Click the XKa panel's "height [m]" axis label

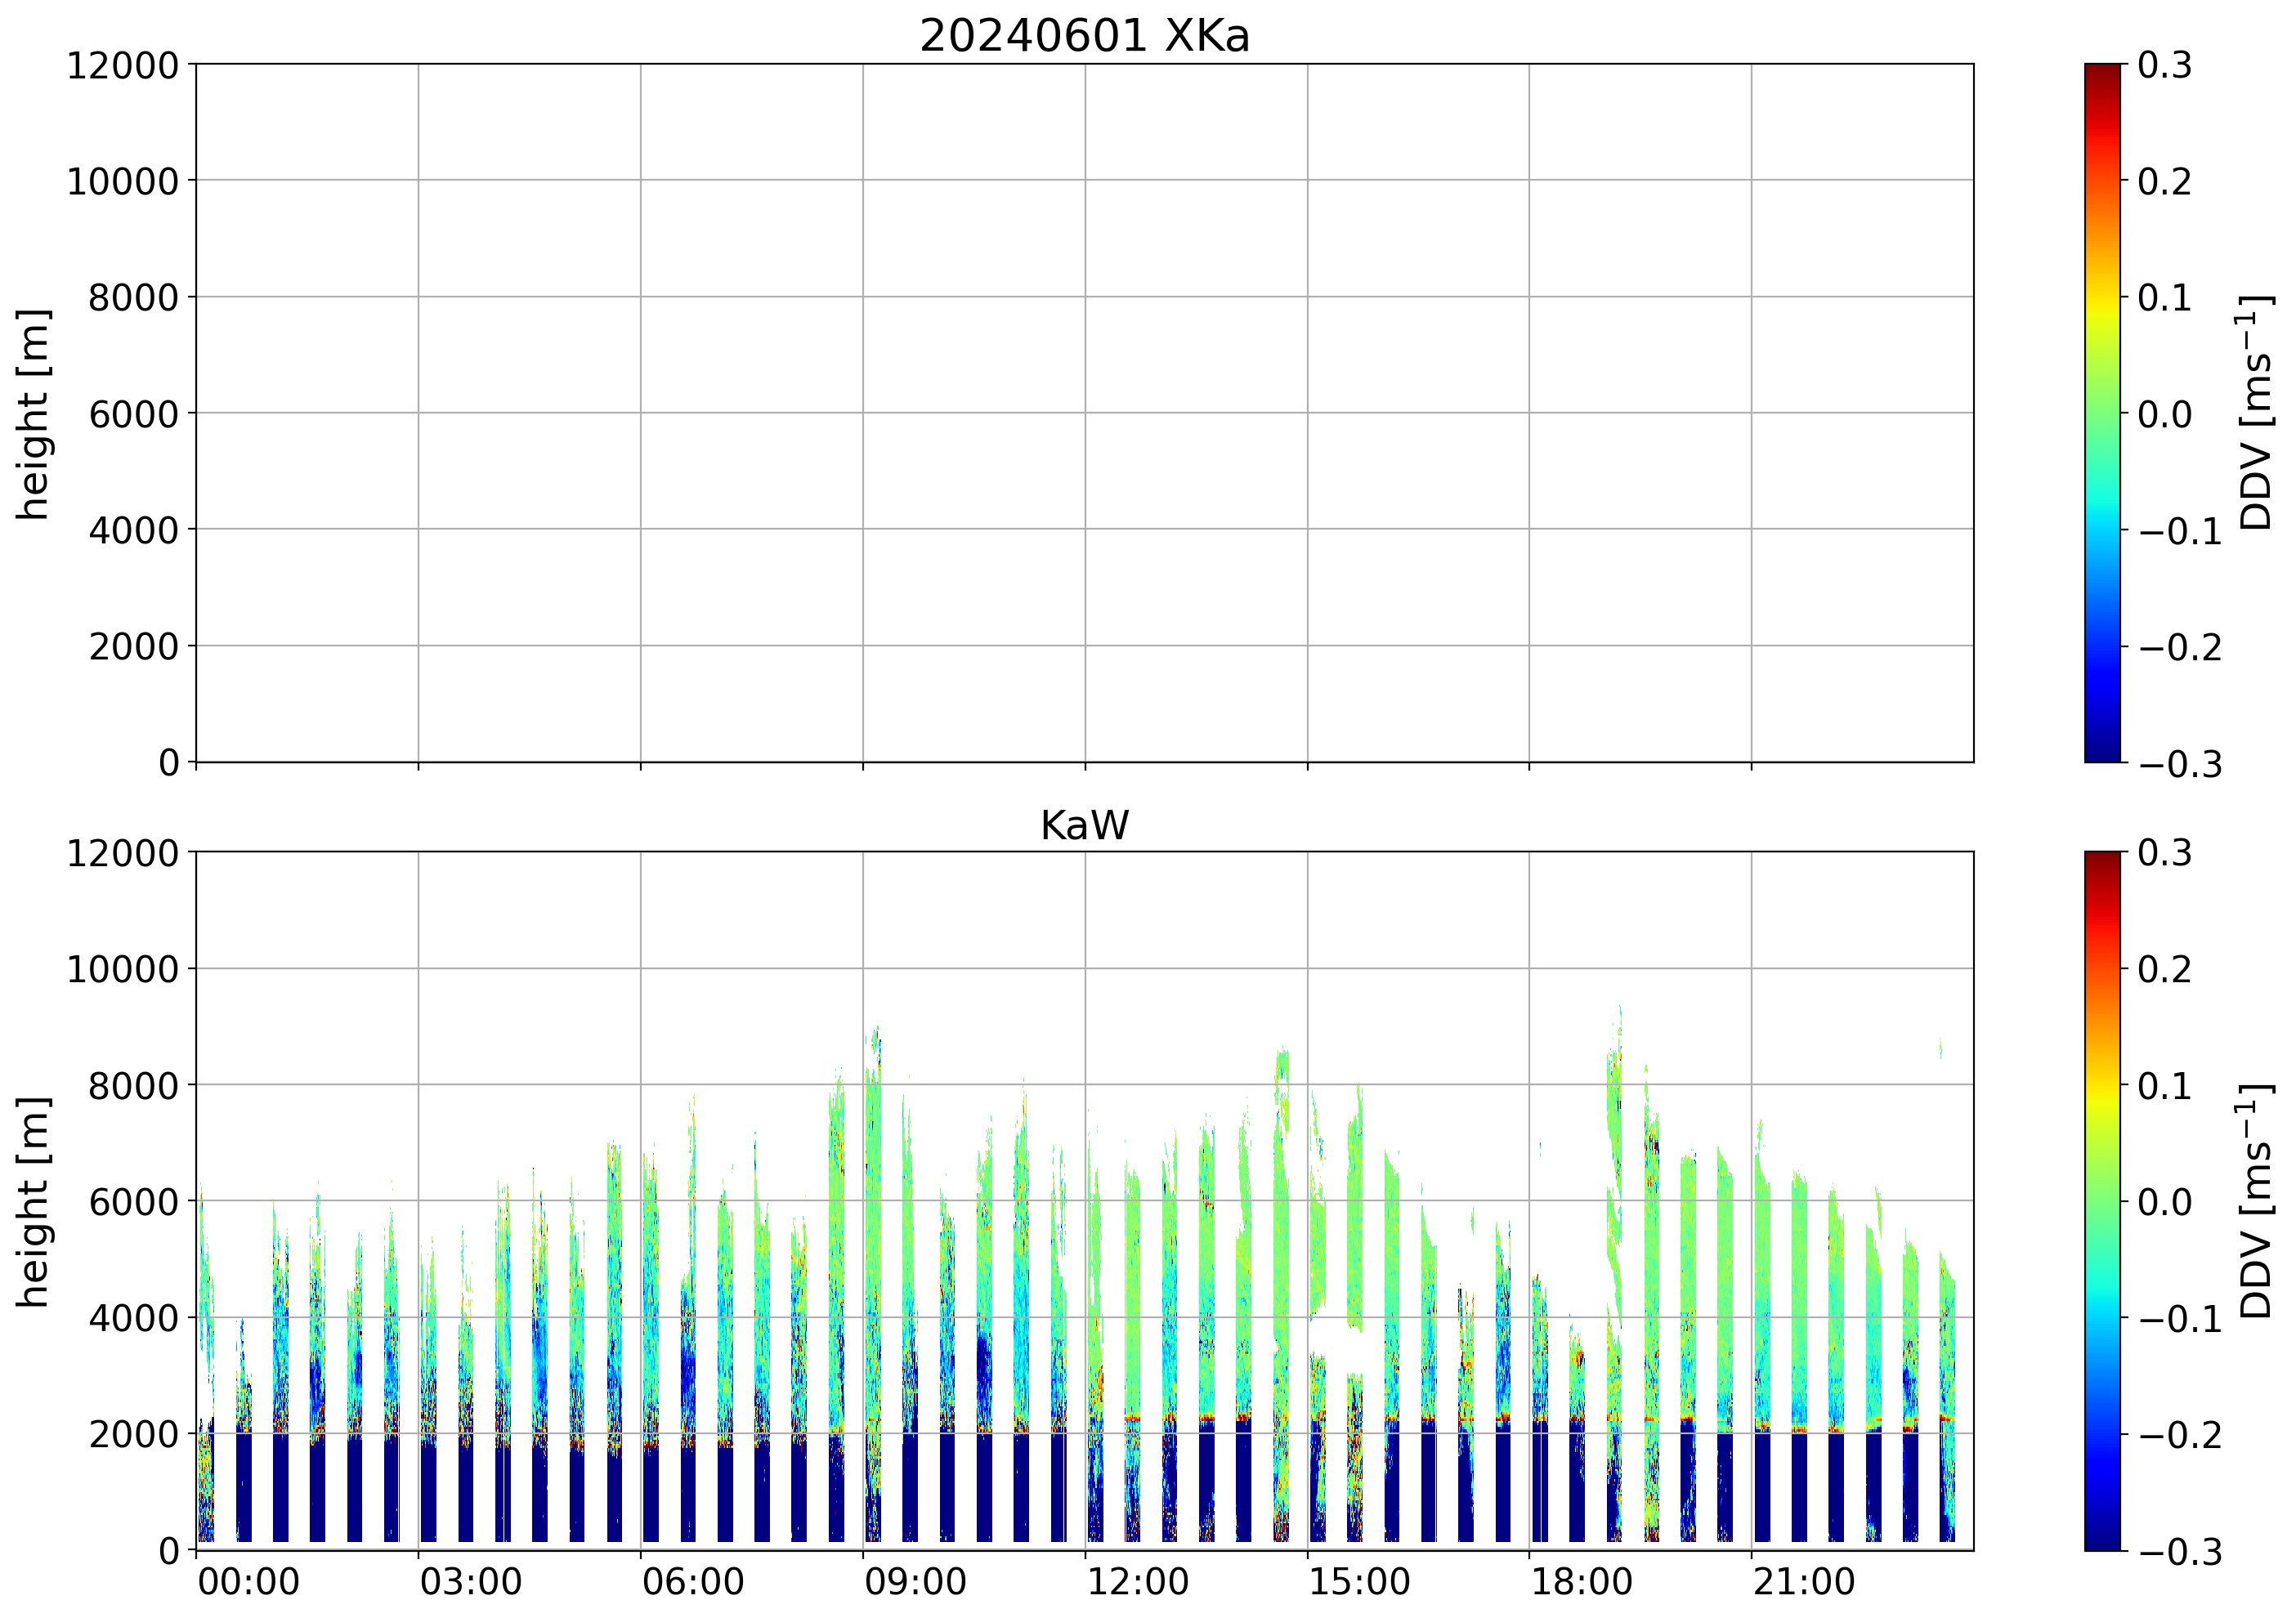(x=34, y=414)
